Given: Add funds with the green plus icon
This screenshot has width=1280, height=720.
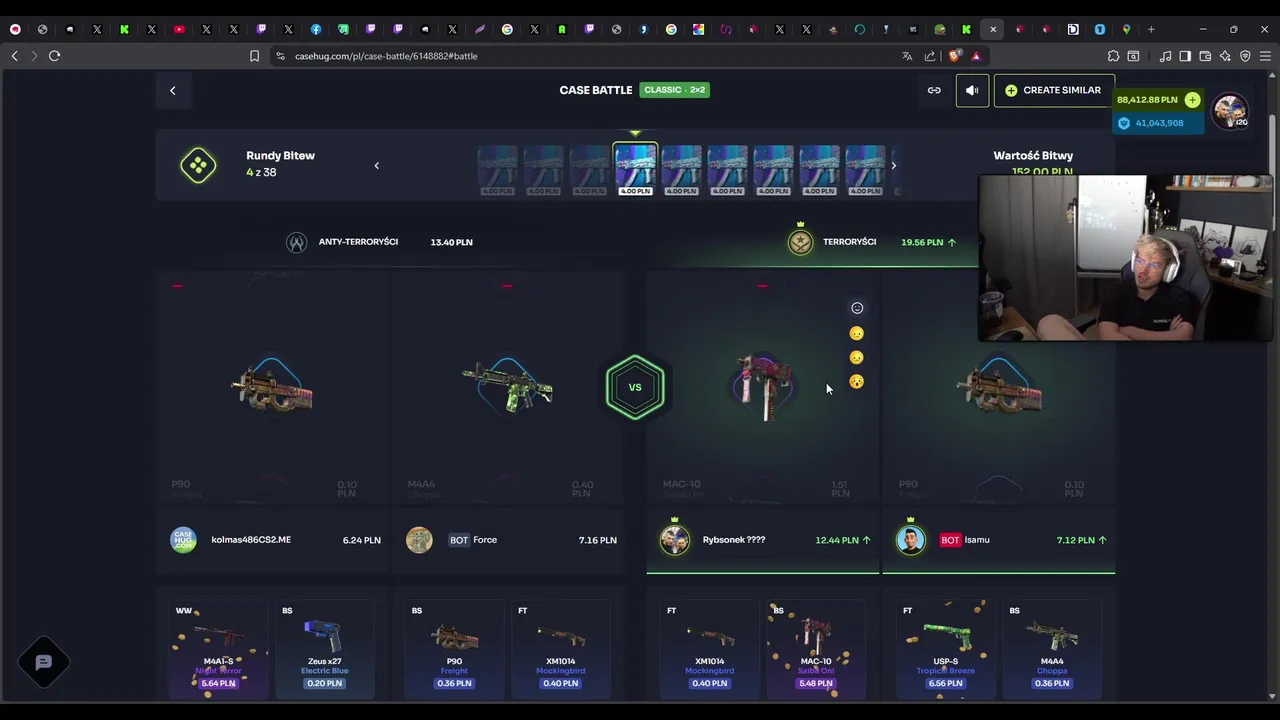Looking at the screenshot, I should (x=1192, y=100).
